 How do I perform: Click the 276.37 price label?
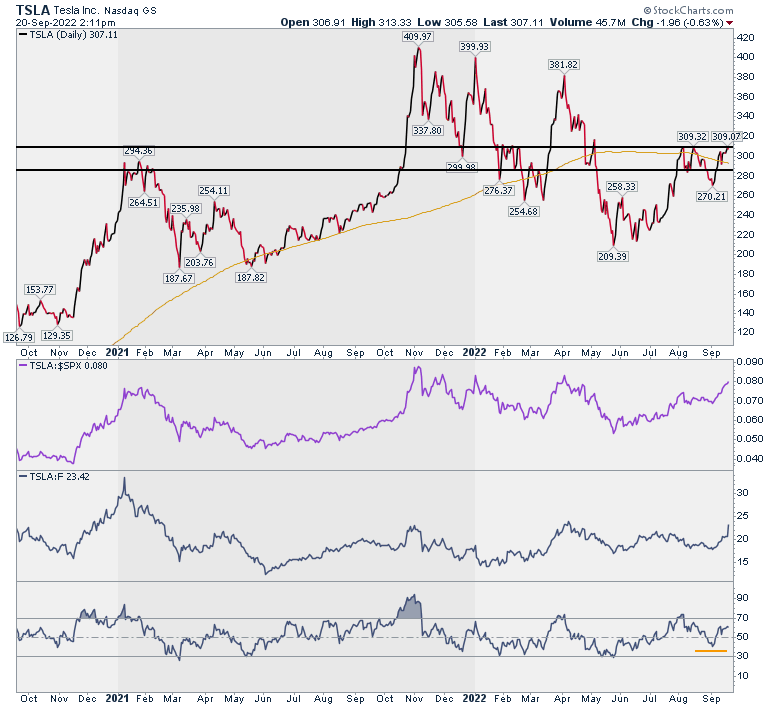pyautogui.click(x=498, y=191)
